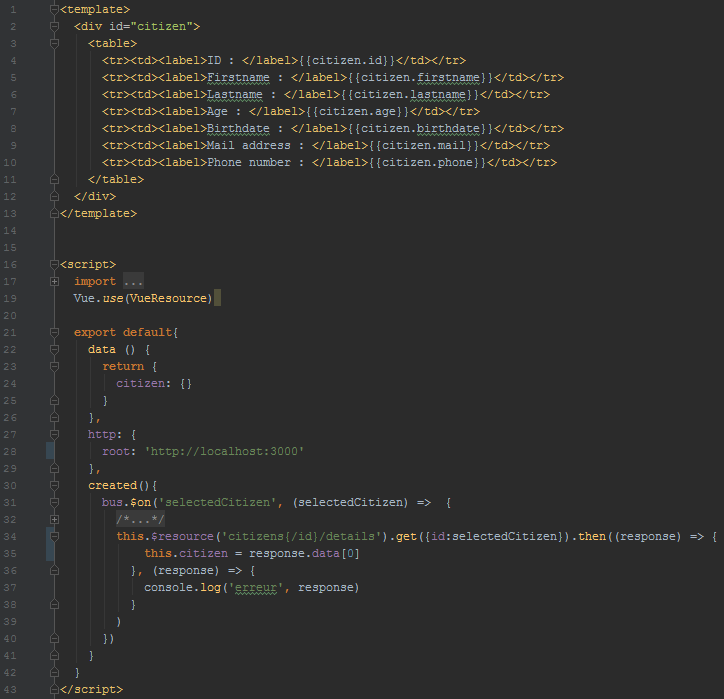Fold the data () function block
724x699 pixels.
click(x=53, y=350)
